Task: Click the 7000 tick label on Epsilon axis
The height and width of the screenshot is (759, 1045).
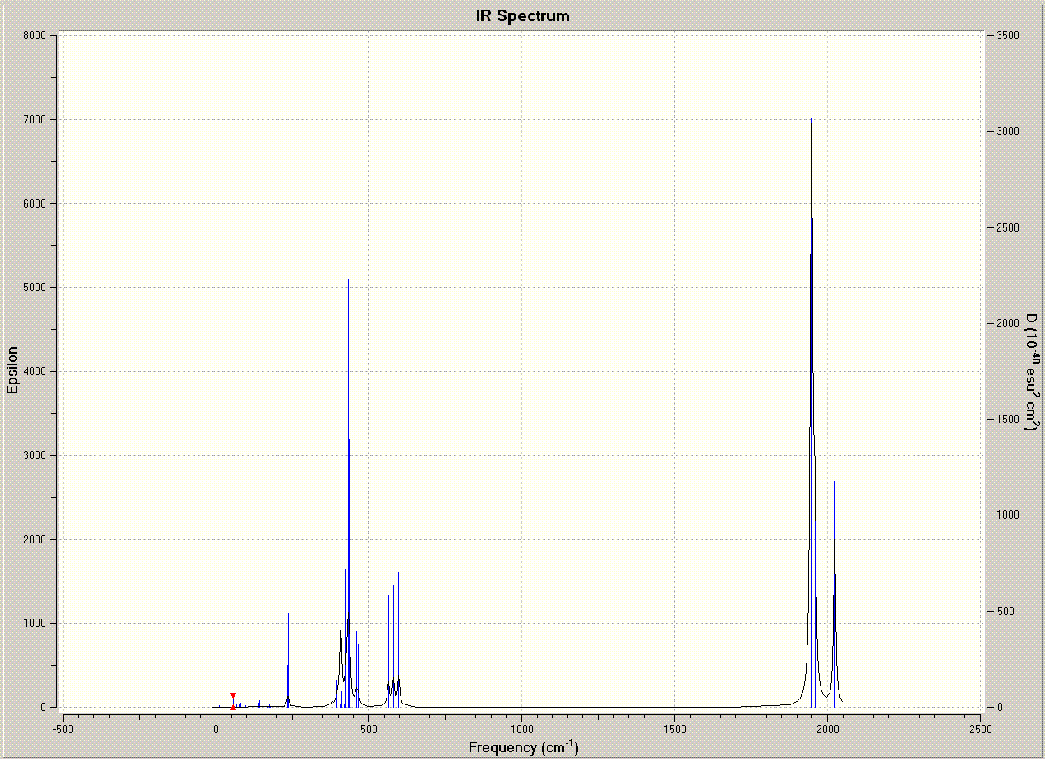Action: (x=33, y=119)
